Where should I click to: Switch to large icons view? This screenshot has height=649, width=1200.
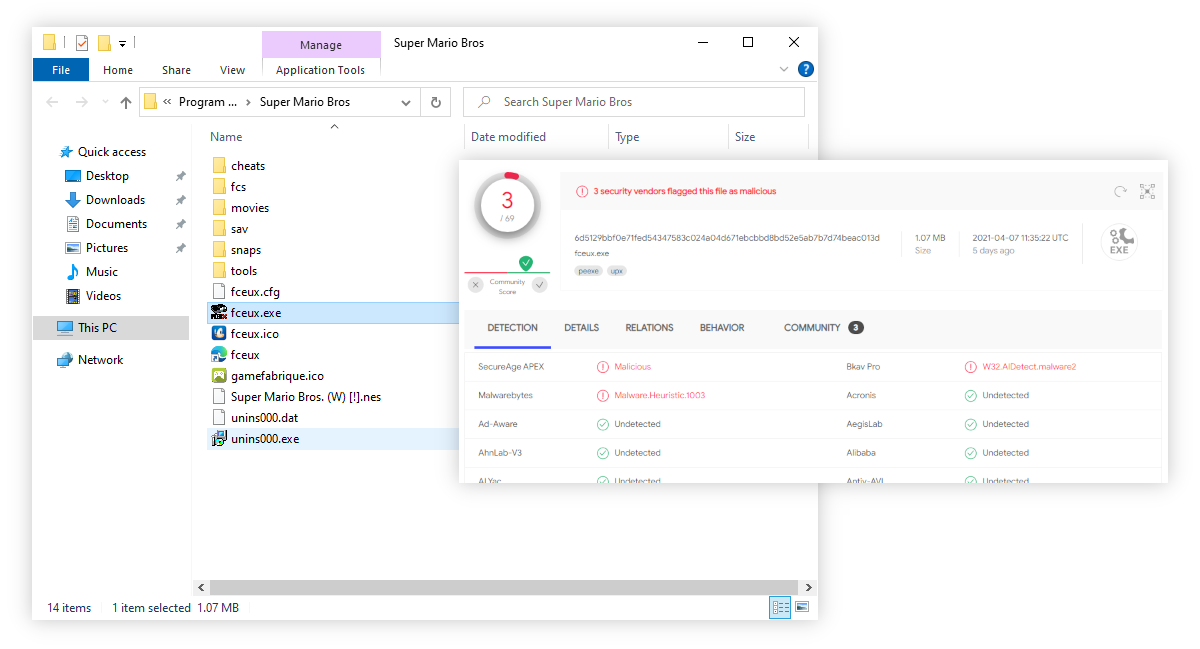tap(801, 607)
